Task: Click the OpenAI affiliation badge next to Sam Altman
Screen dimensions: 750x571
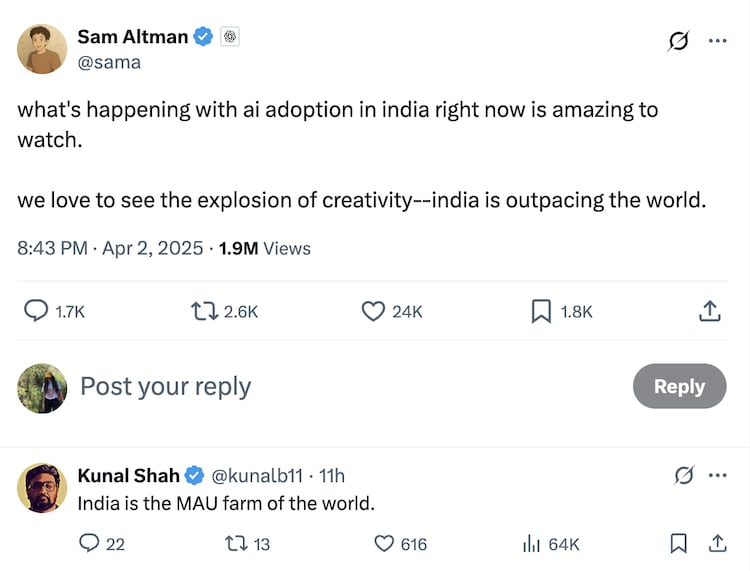Action: 230,37
